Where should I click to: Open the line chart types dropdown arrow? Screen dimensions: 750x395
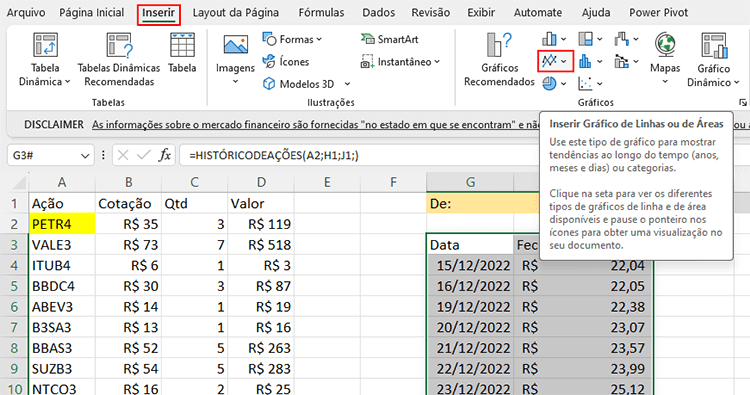coord(564,61)
